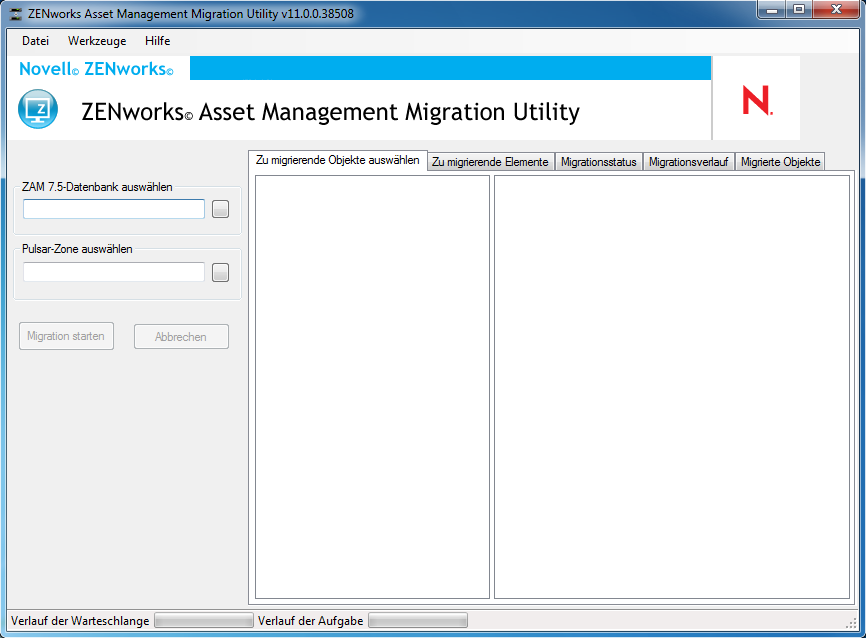Select 'Zu migrierende Objekte auswählen' tab

337,160
